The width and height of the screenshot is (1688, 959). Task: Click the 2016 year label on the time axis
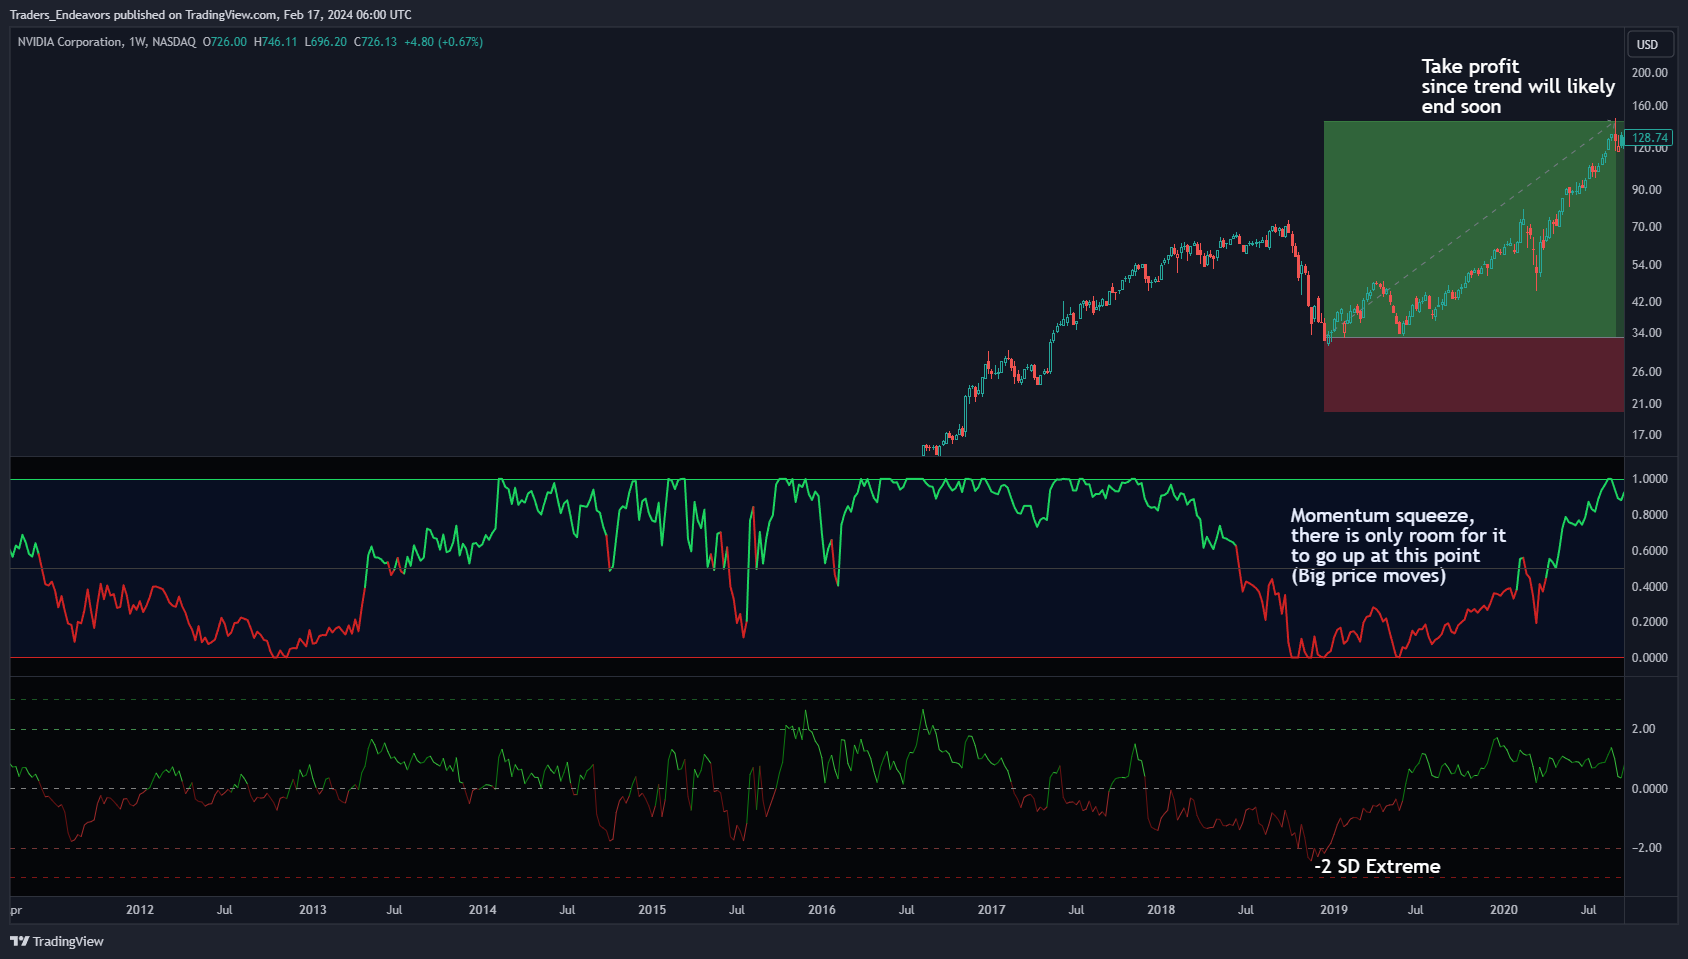coord(822,910)
